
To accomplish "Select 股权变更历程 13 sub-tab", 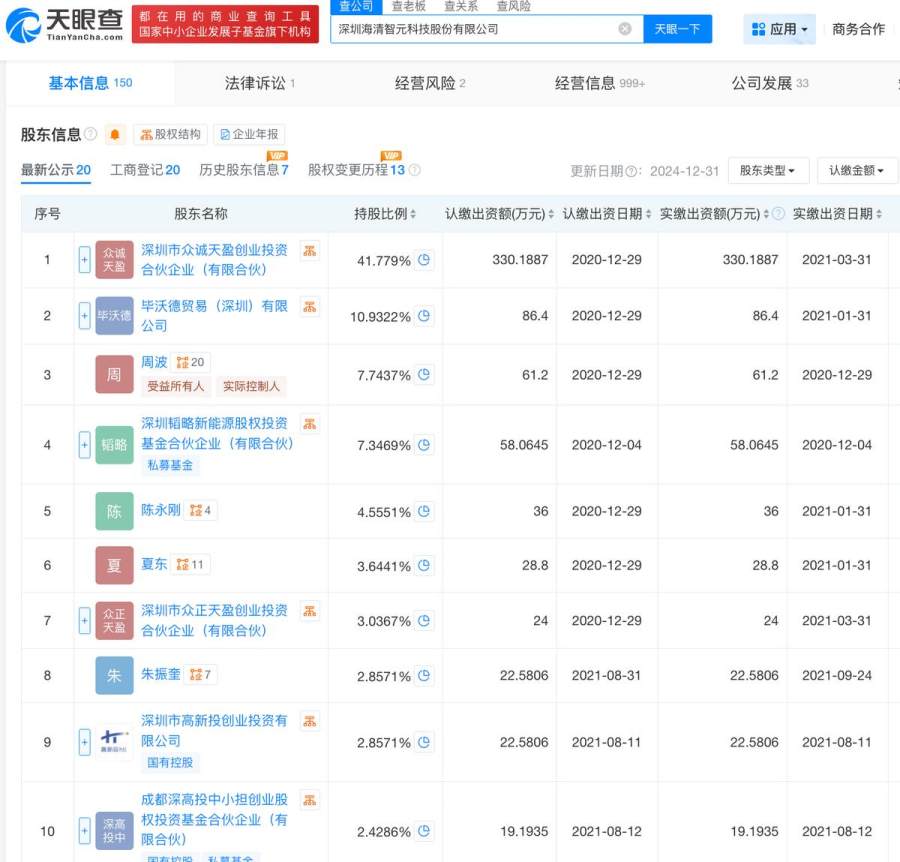I will pyautogui.click(x=356, y=170).
